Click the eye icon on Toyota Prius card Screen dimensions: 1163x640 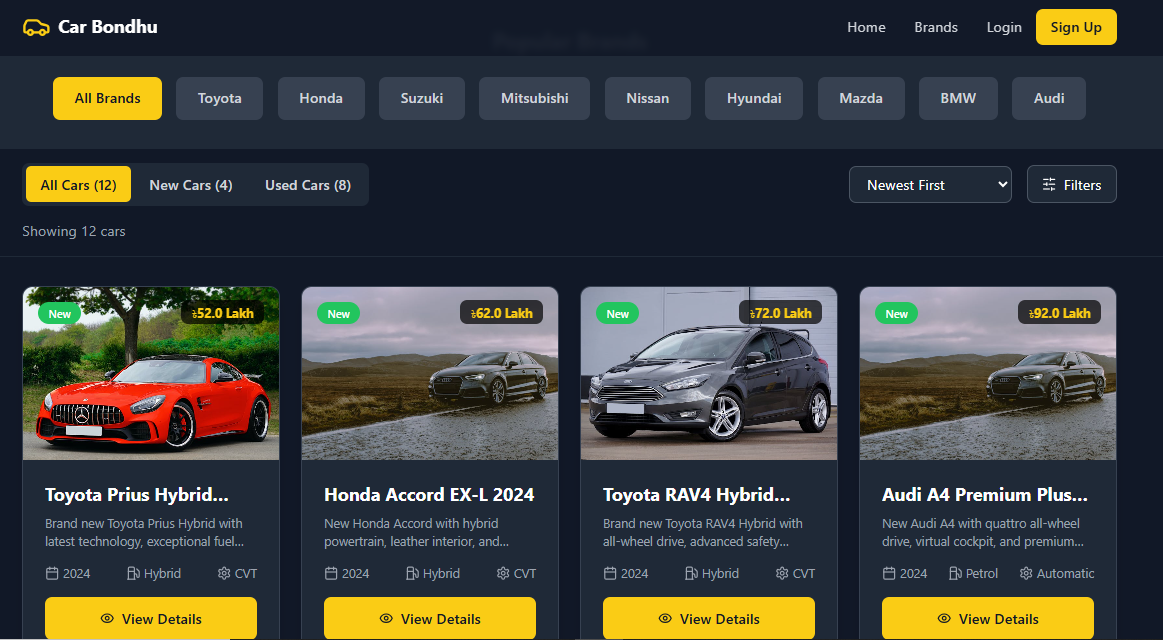click(107, 619)
